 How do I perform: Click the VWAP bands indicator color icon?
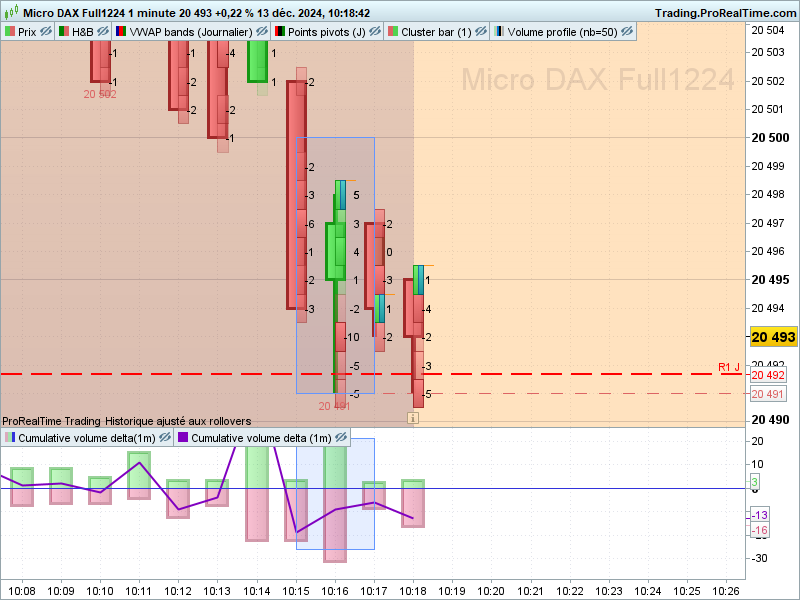tap(121, 32)
